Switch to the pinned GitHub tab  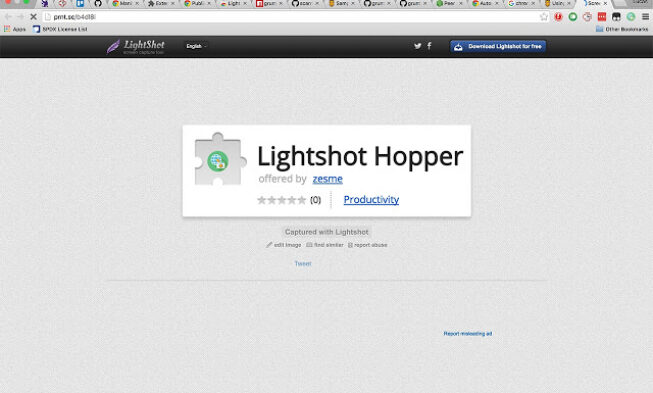pyautogui.click(x=98, y=3)
